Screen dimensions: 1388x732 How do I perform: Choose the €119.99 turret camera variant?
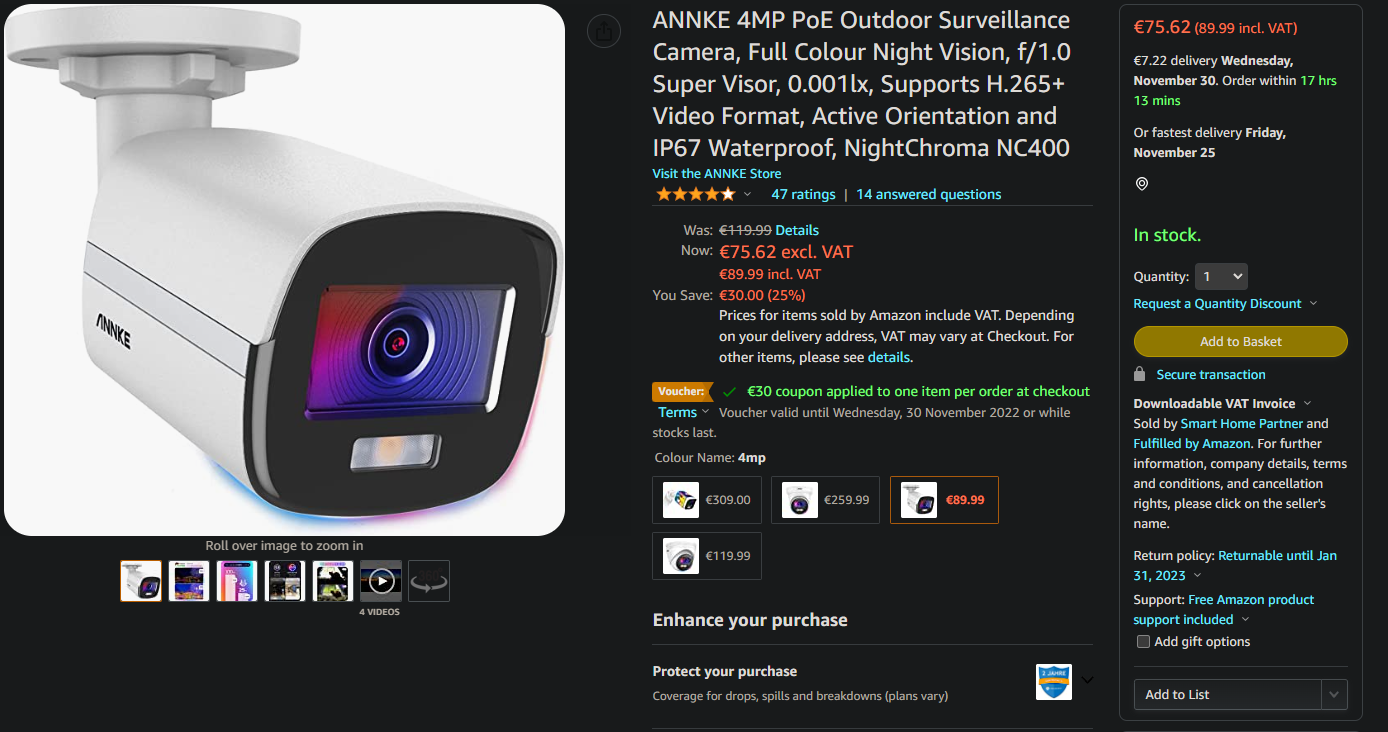[708, 556]
